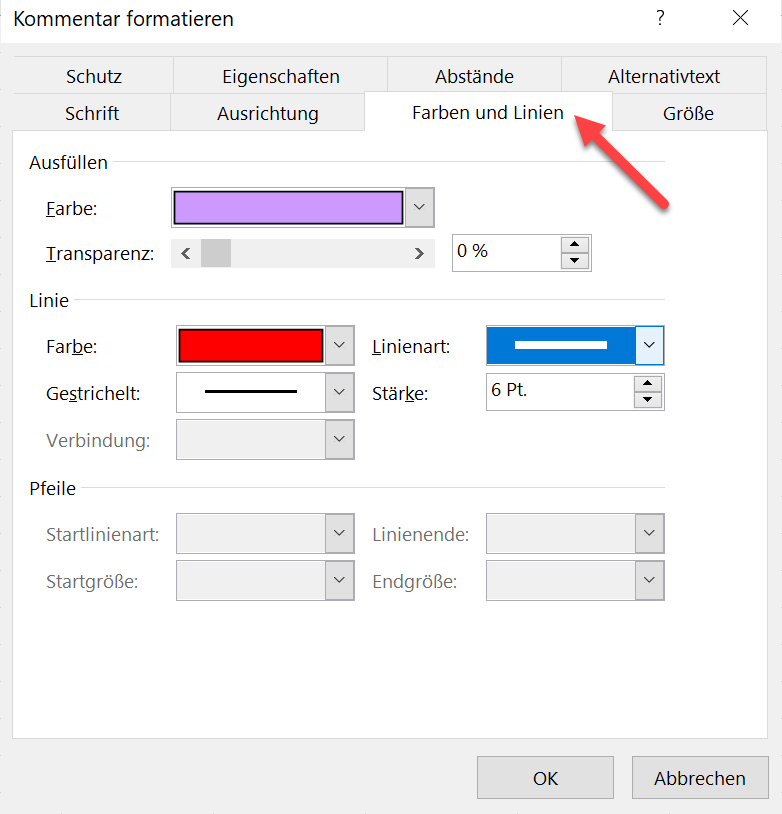This screenshot has width=782, height=814.
Task: Click the Transparenz percentage input field
Action: [507, 253]
